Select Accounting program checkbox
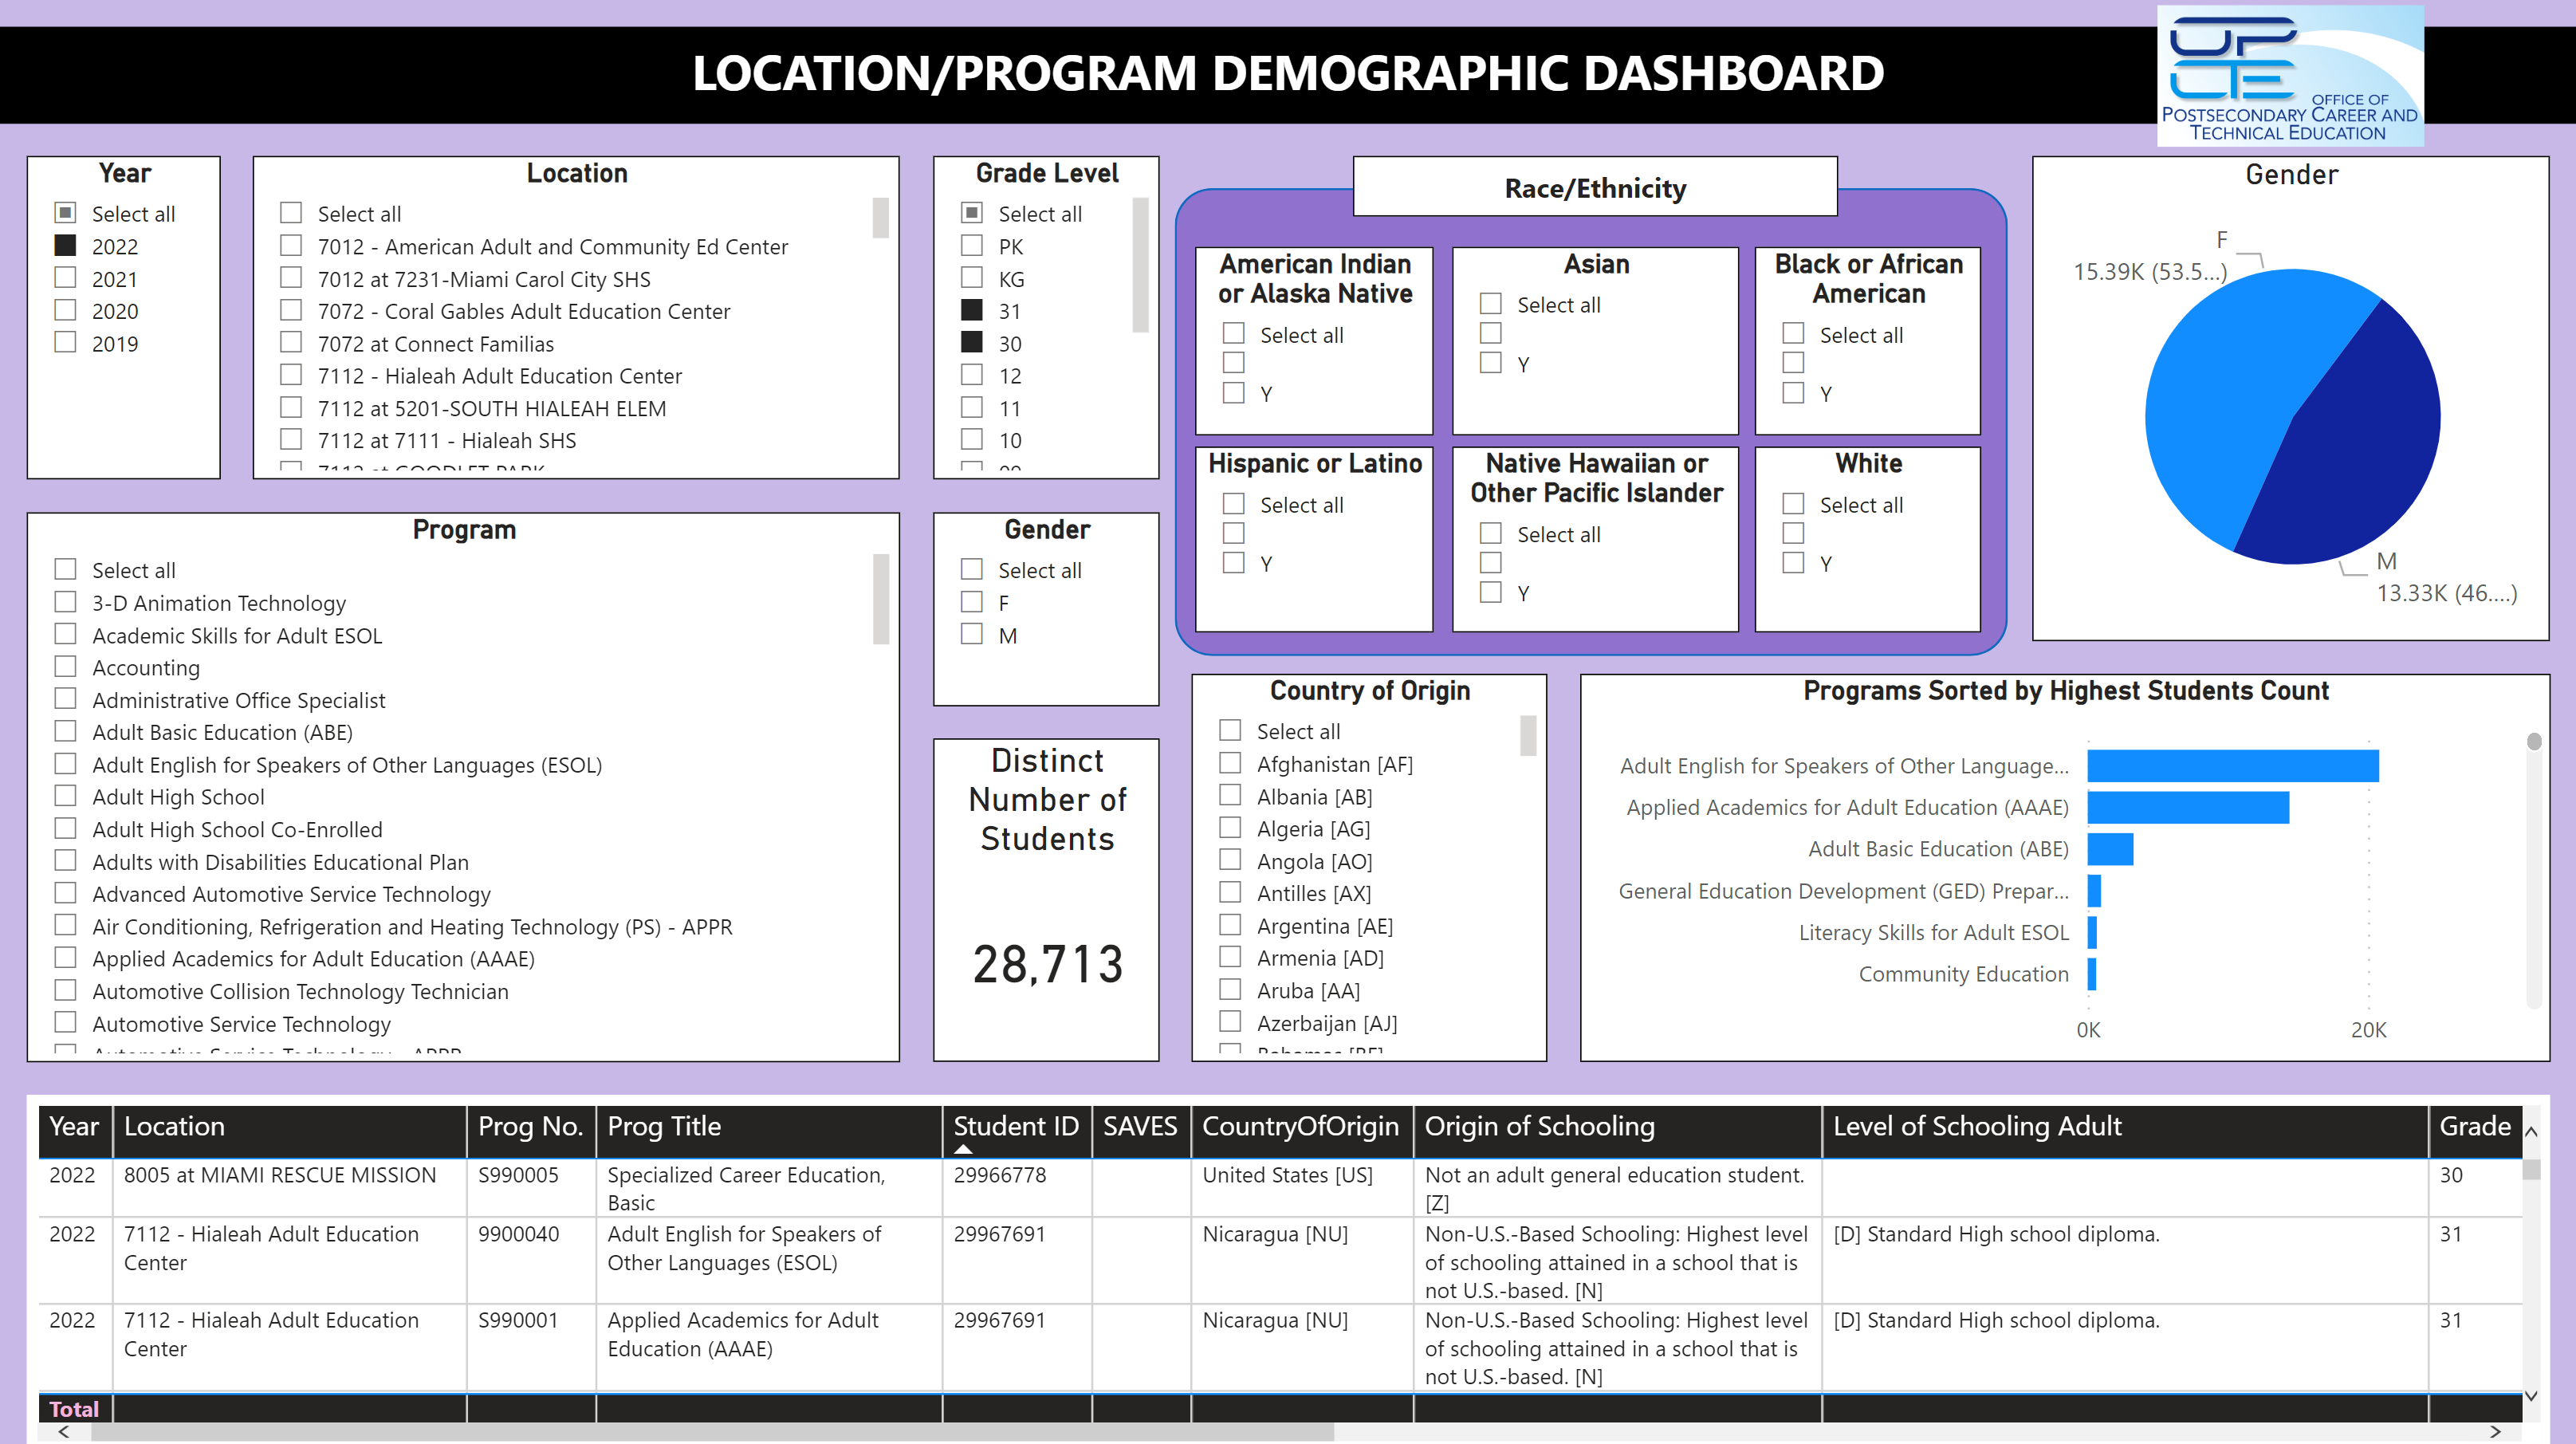 (x=66, y=666)
